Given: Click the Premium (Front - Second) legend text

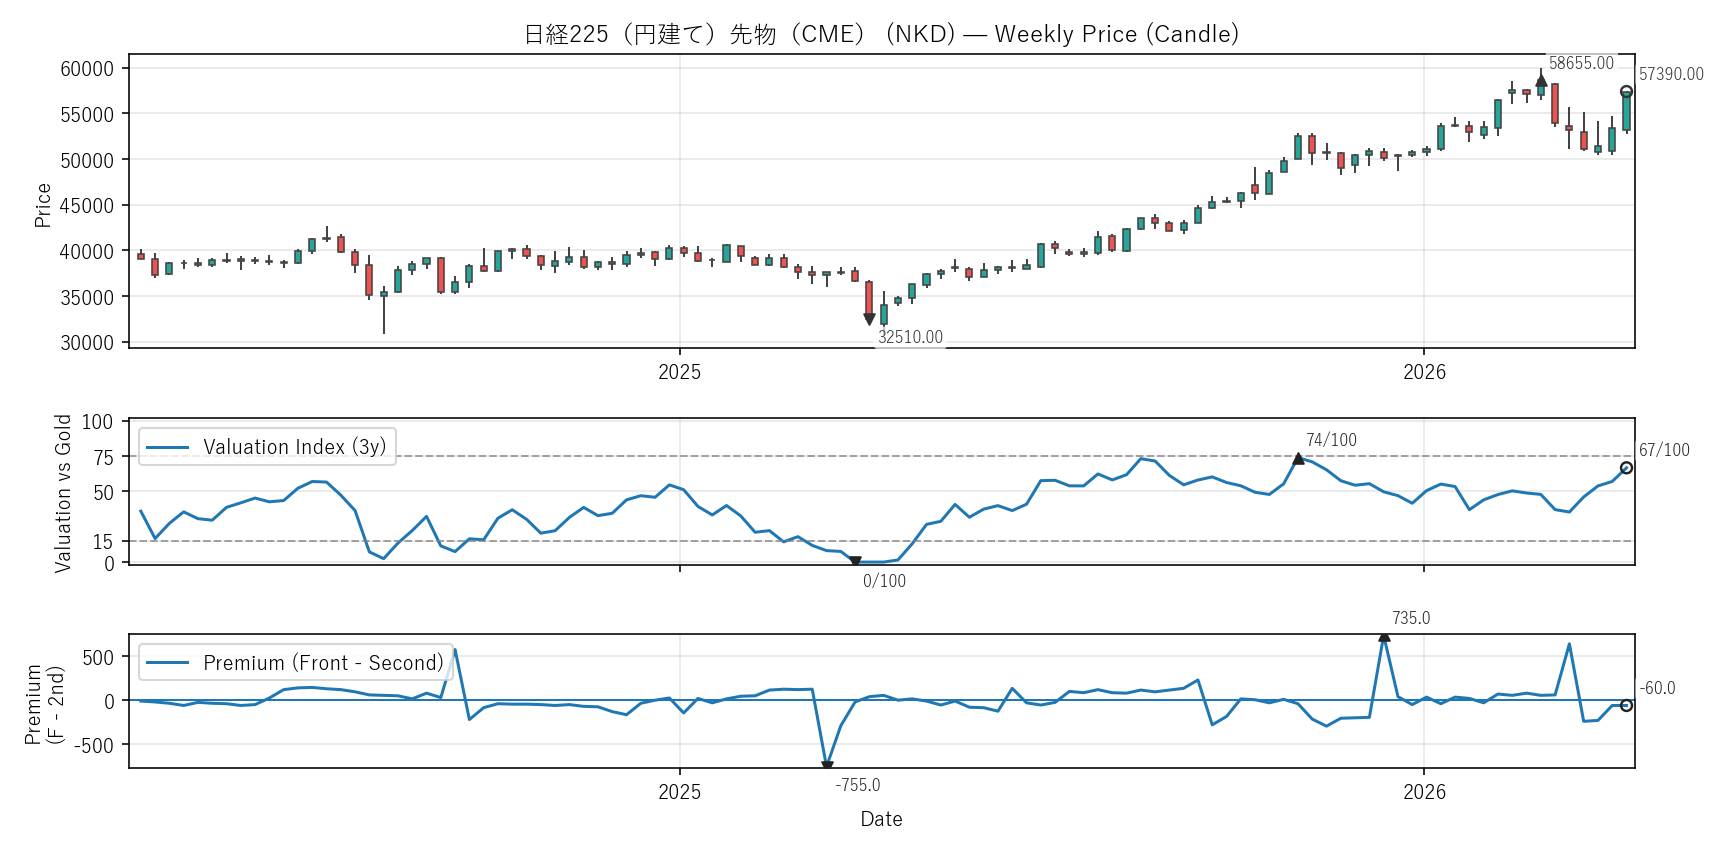Looking at the screenshot, I should (x=323, y=663).
